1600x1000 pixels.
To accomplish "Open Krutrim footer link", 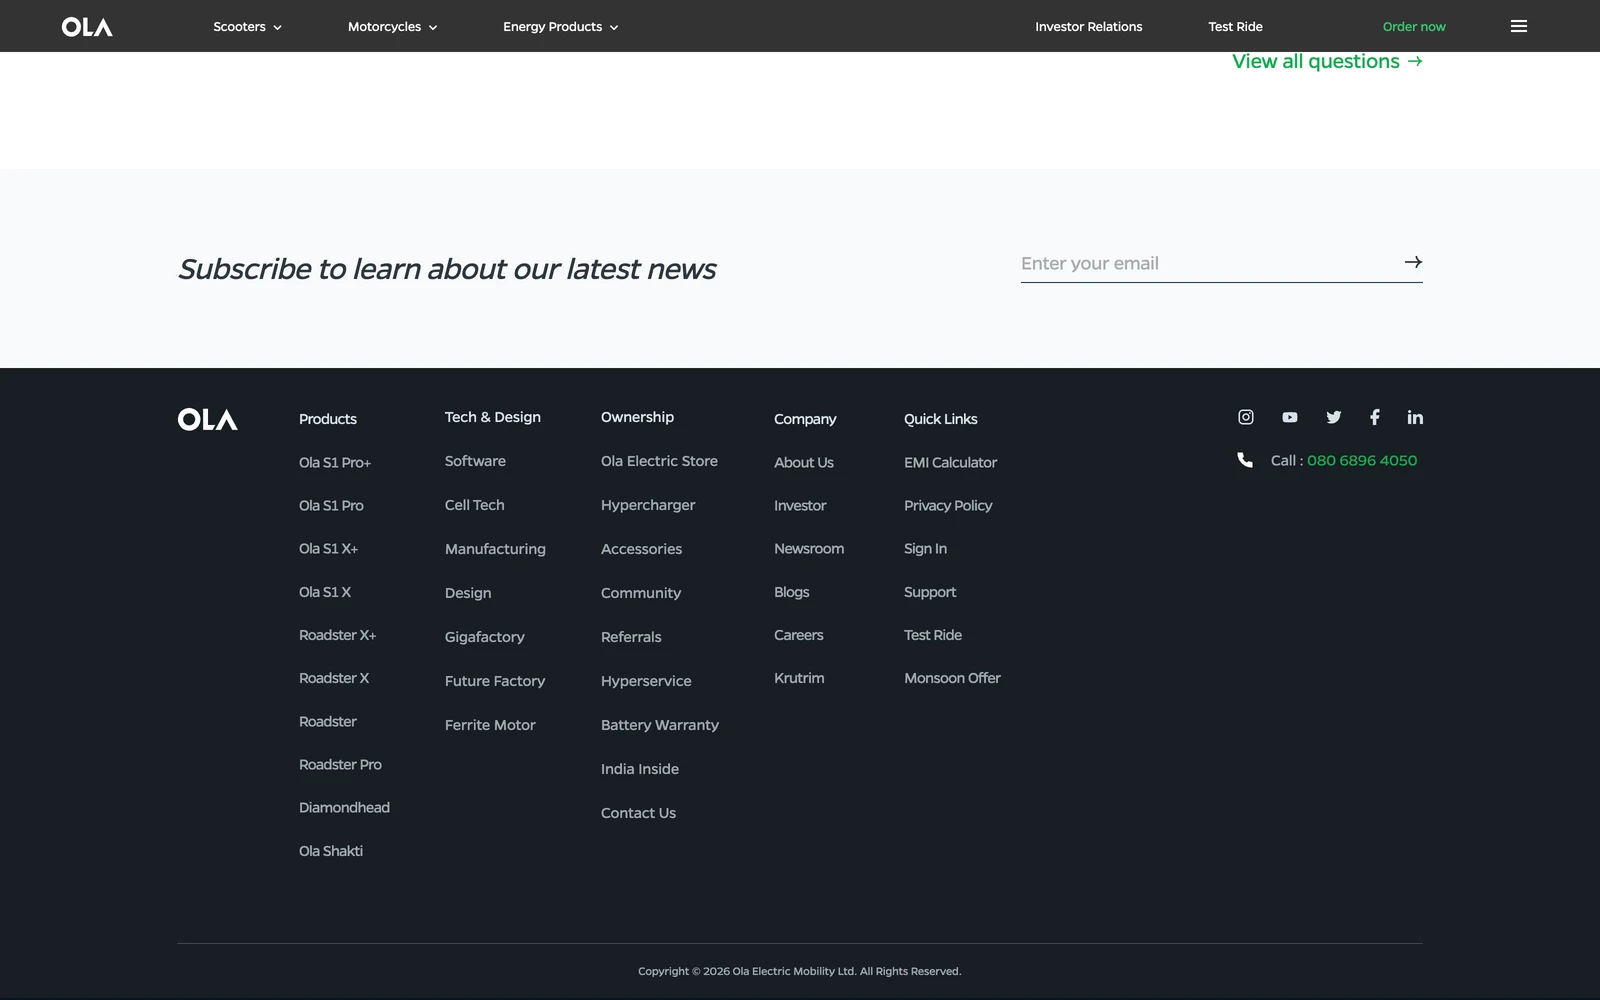I will (799, 678).
